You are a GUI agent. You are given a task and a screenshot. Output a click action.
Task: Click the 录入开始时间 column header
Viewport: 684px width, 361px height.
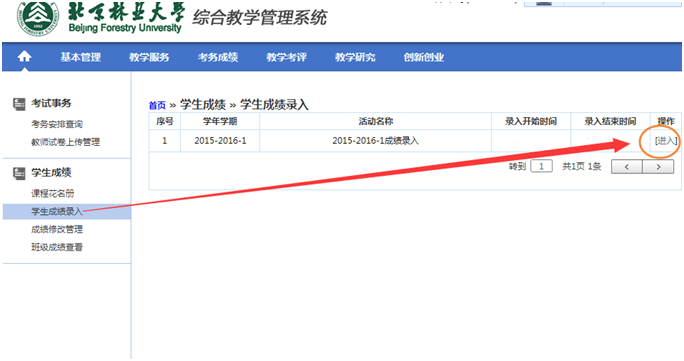(x=531, y=121)
